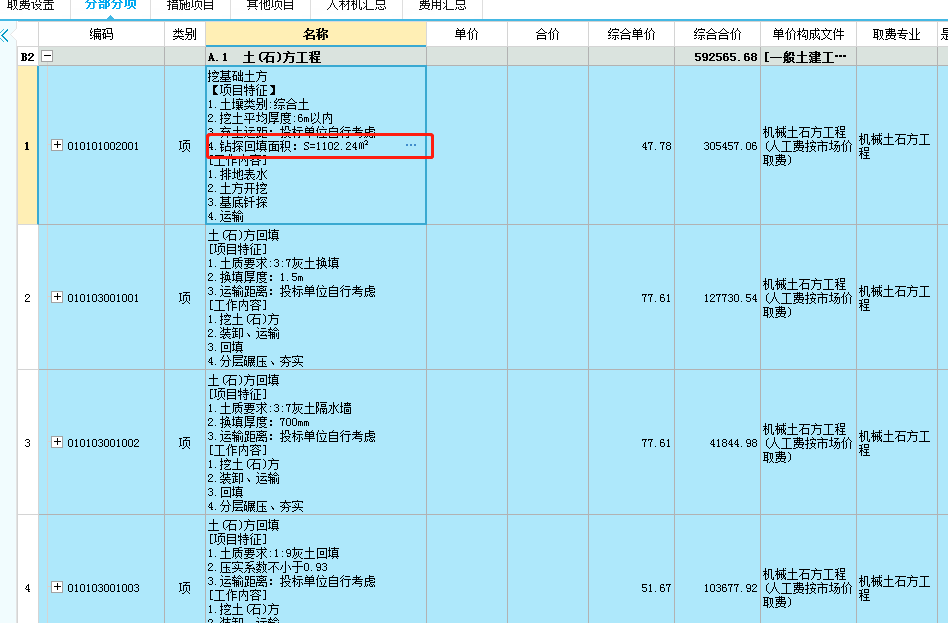Select the 挖基础土方 name cell
This screenshot has width=948, height=623.
[x=316, y=146]
